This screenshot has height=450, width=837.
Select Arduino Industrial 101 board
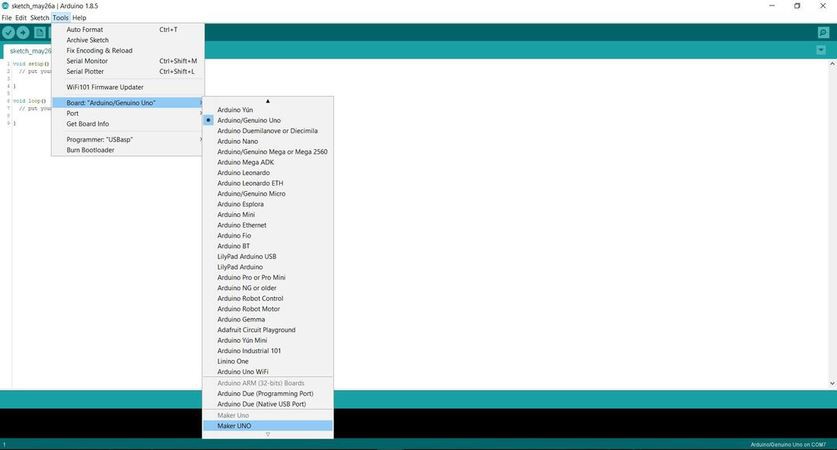(267, 351)
